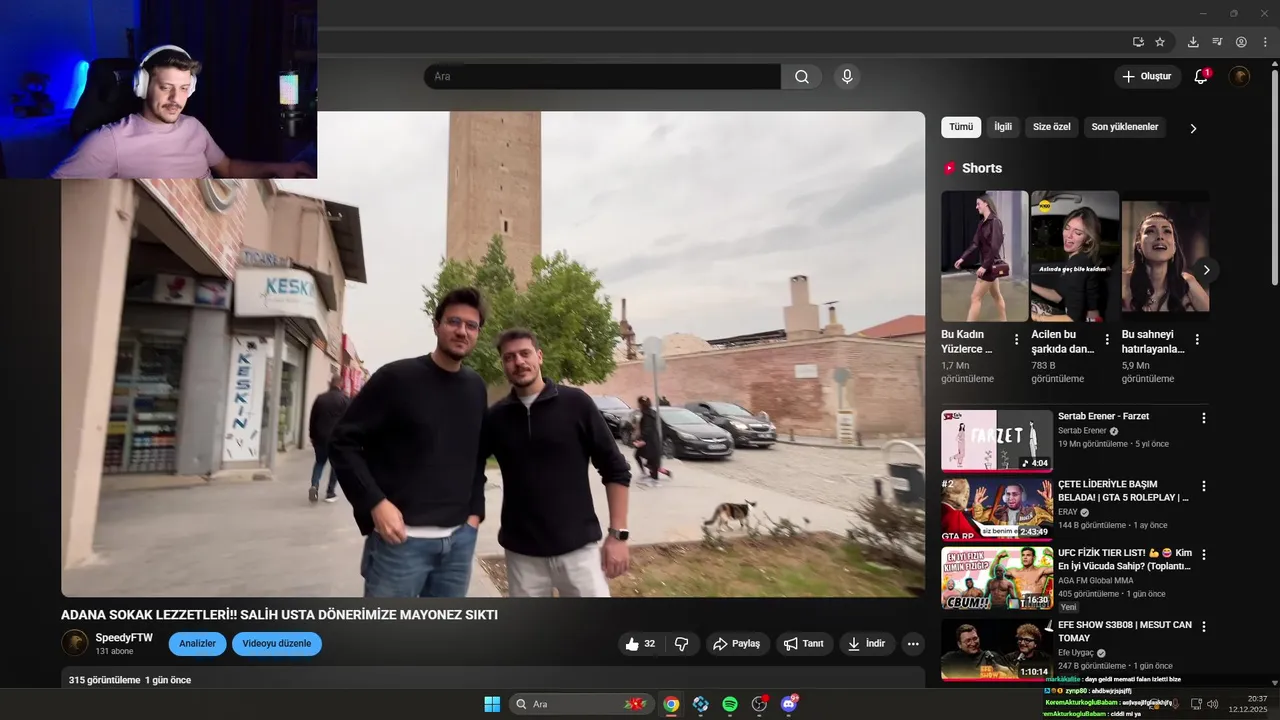Image resolution: width=1280 pixels, height=720 pixels.
Task: Click Videoyu düzenle button
Action: pos(277,644)
